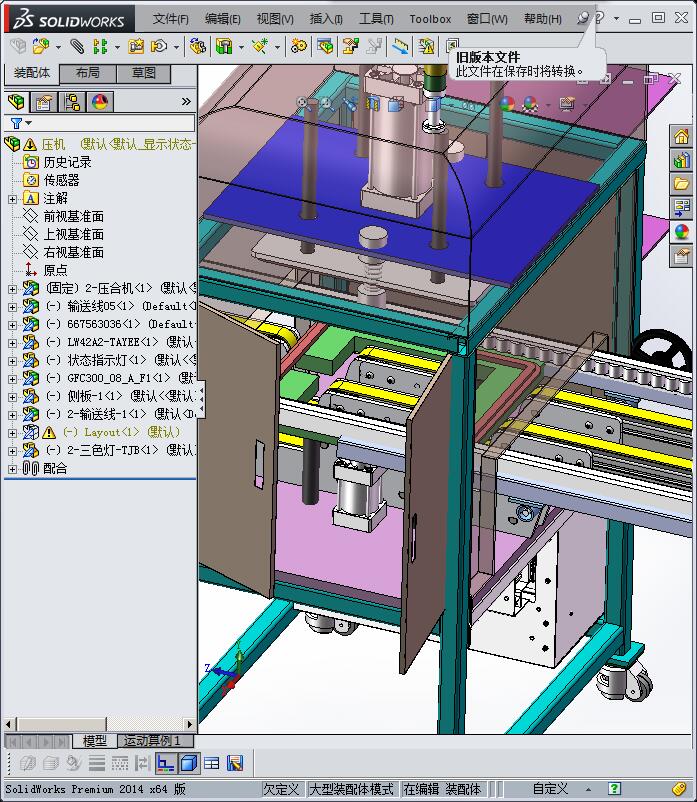The width and height of the screenshot is (697, 802).
Task: Open the 帮助(H) menu
Action: coord(543,19)
